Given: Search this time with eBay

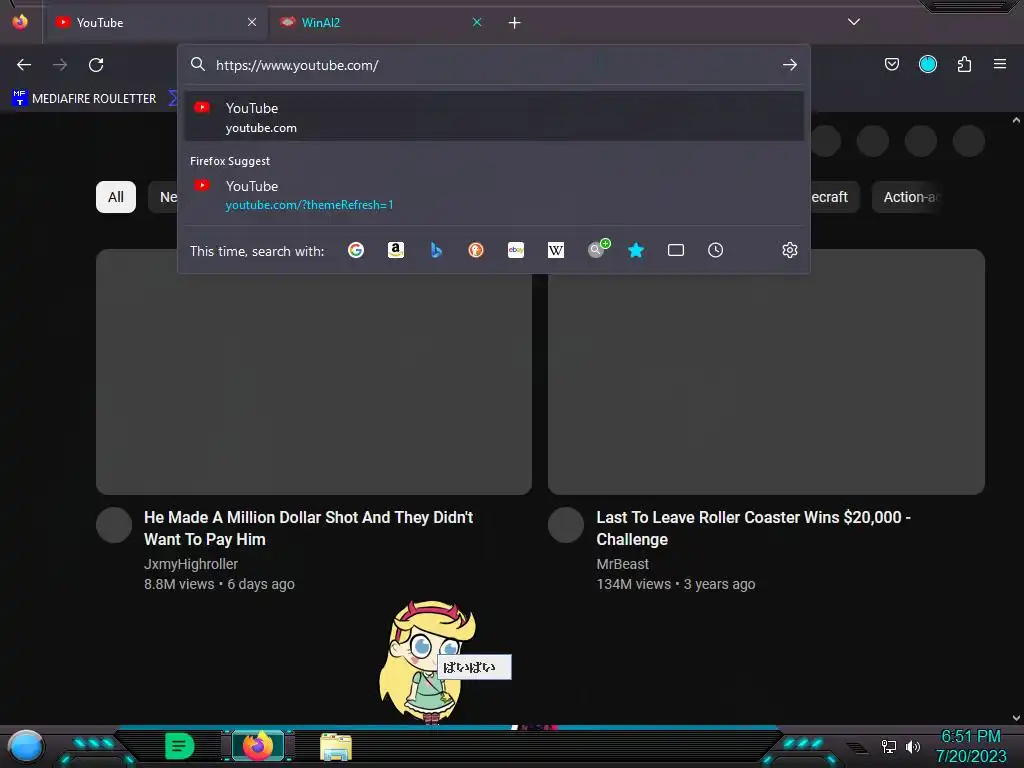Looking at the screenshot, I should [516, 250].
